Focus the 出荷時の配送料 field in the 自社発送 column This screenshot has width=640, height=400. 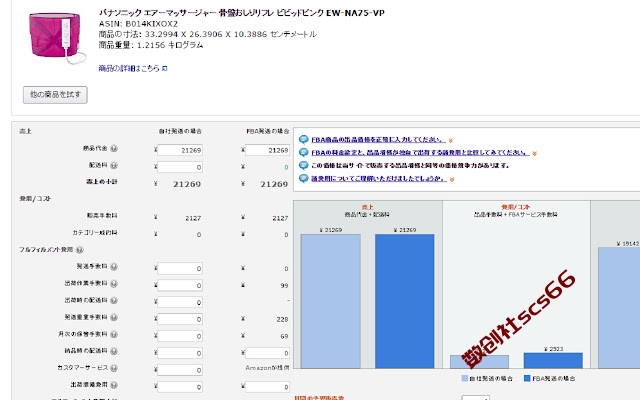(180, 302)
